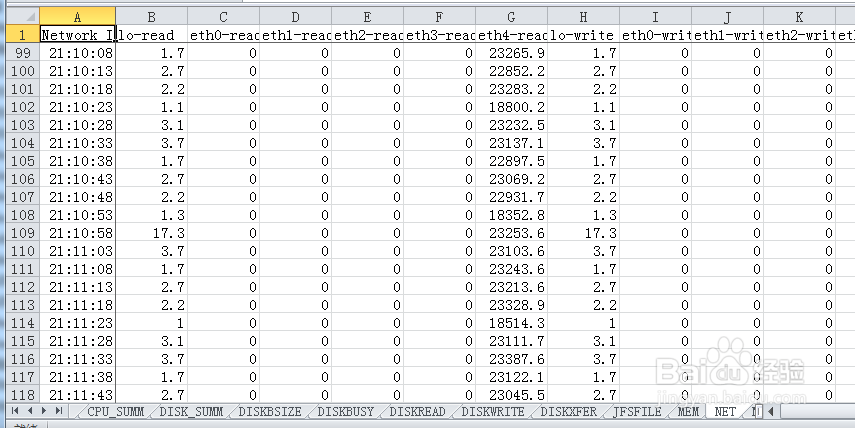Click lo-write value 1.3 in row 108
Image resolution: width=855 pixels, height=428 pixels.
[x=583, y=215]
